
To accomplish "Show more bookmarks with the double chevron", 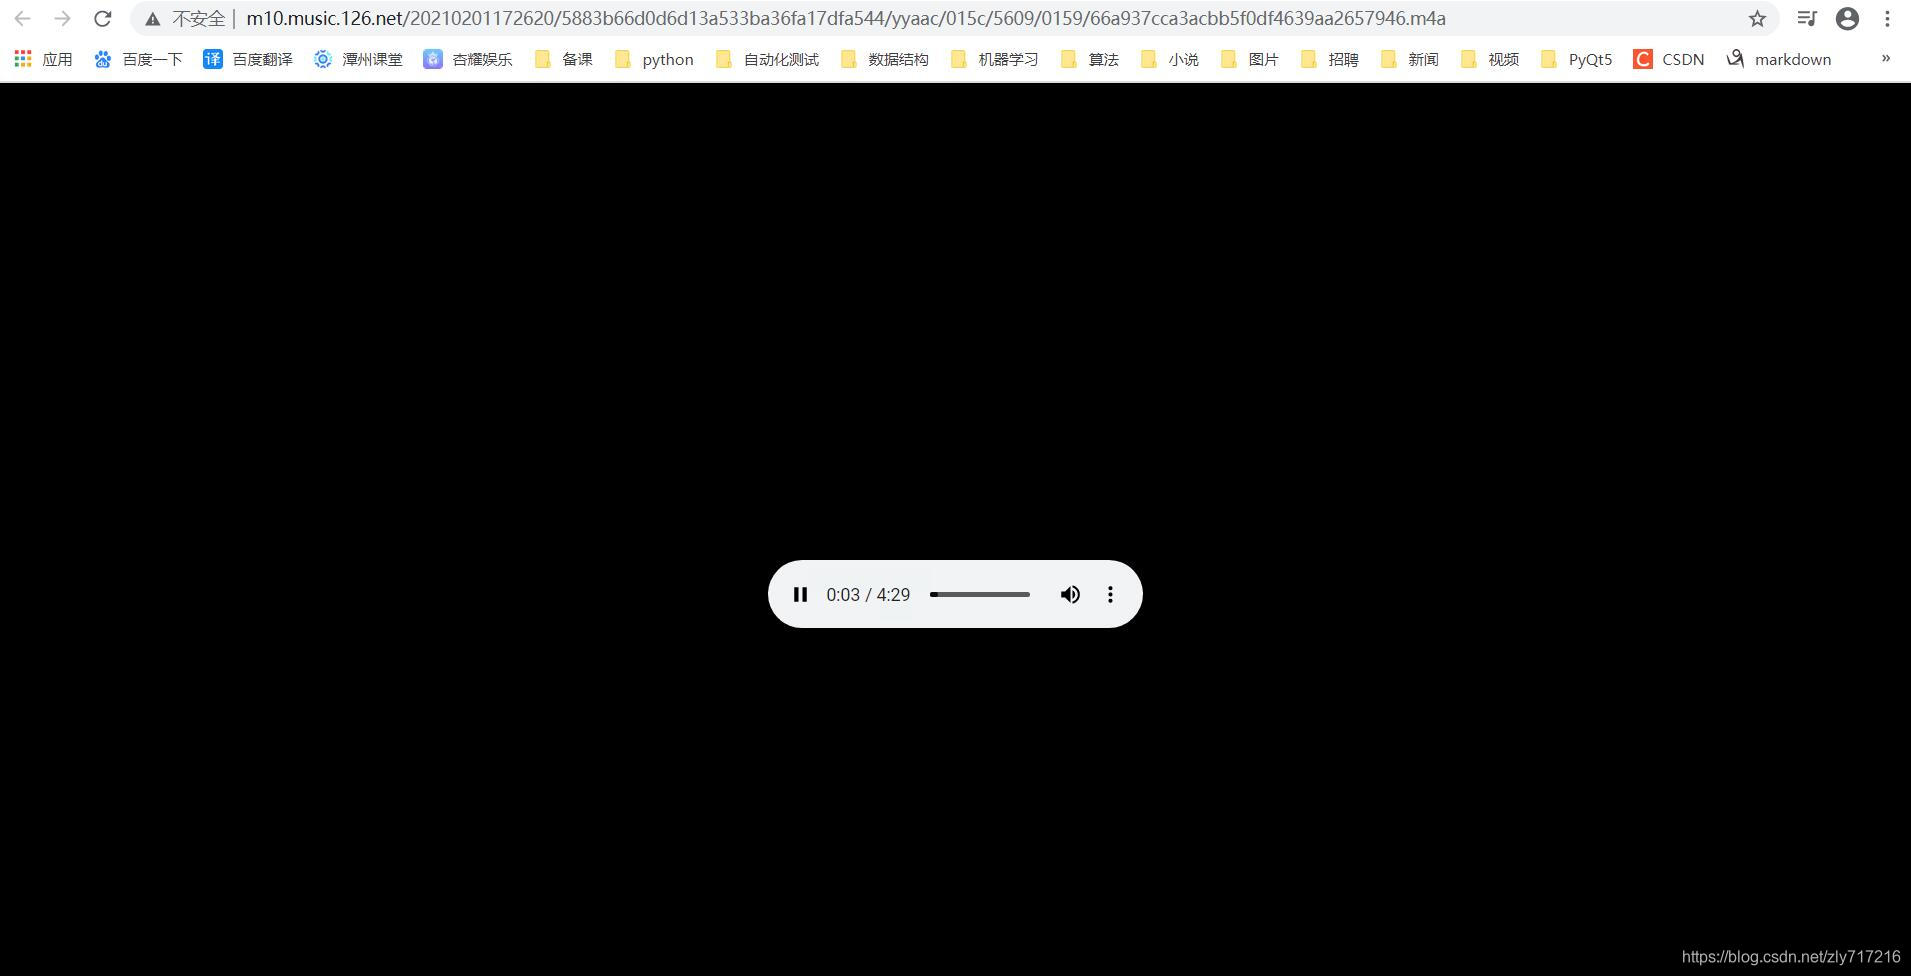I will 1885,58.
